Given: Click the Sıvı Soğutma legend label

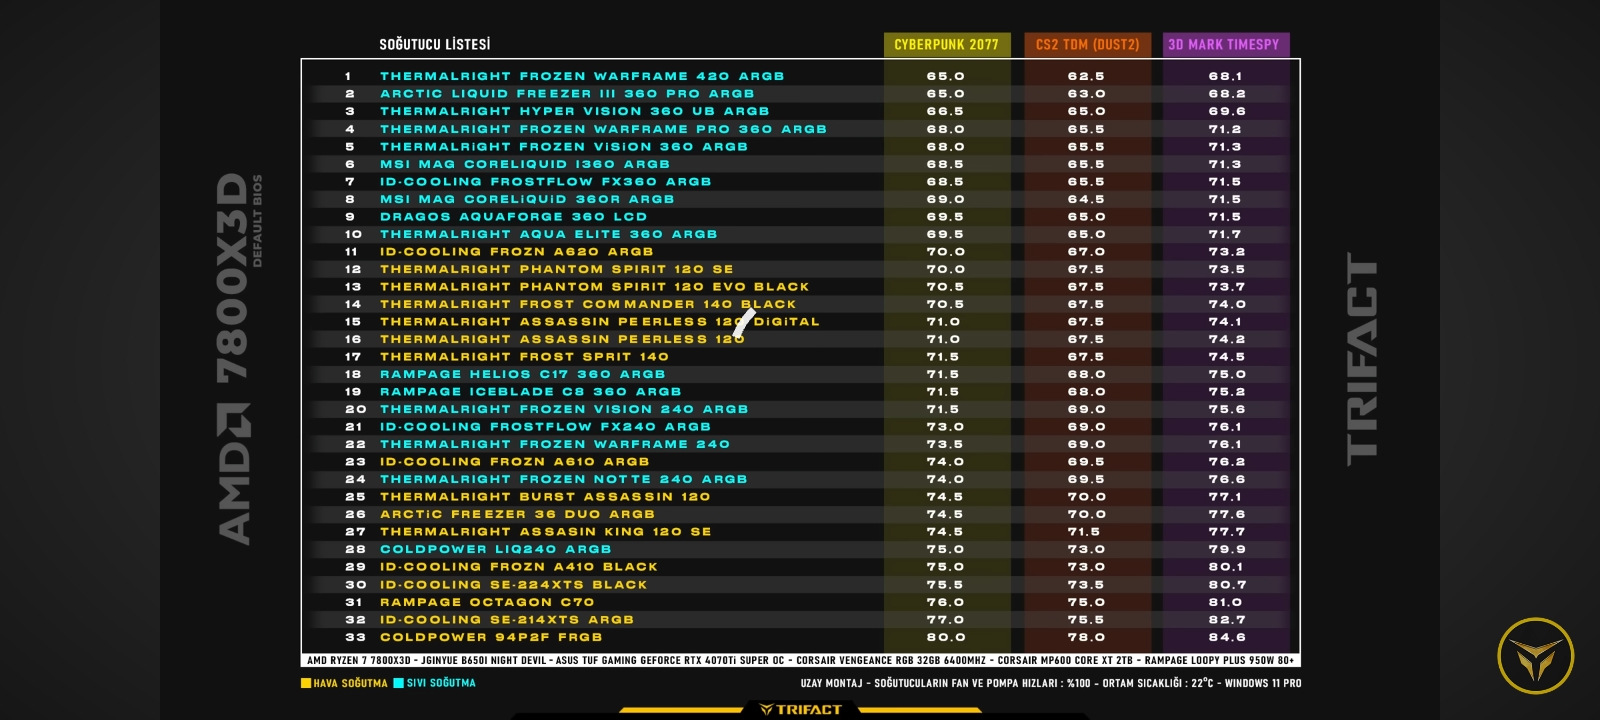Looking at the screenshot, I should [441, 684].
